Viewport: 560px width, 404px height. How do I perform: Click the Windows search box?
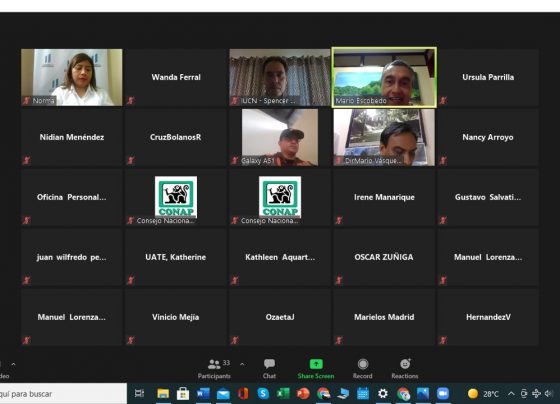tap(63, 394)
